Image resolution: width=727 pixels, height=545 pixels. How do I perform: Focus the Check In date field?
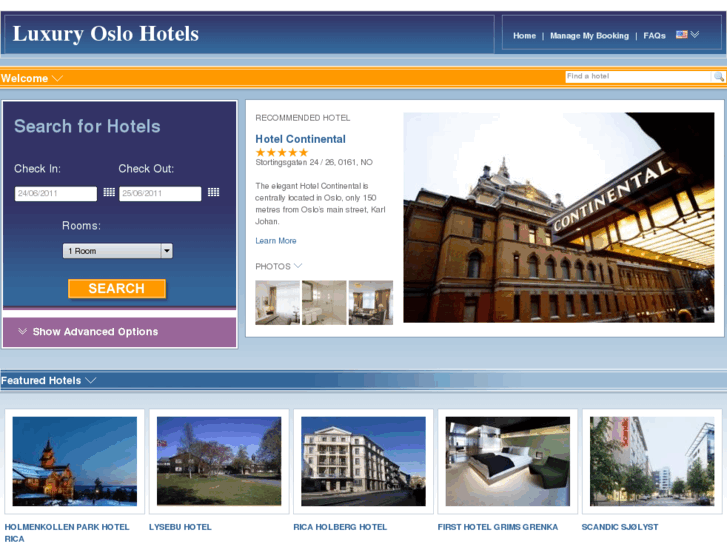pyautogui.click(x=56, y=193)
